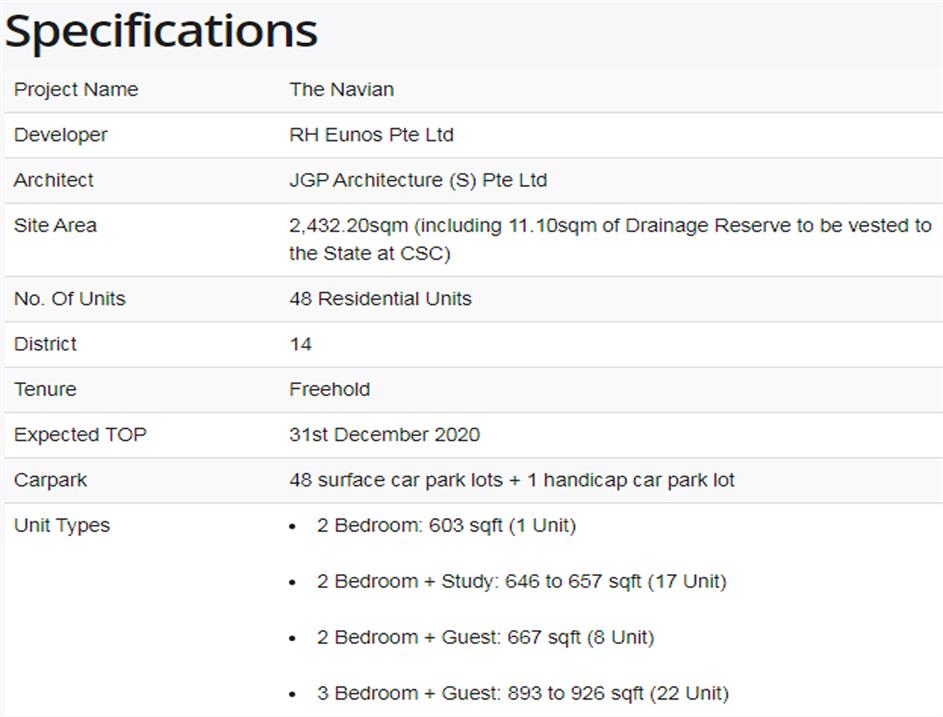Select the 48 Residential Units value
943x717 pixels.
380,298
